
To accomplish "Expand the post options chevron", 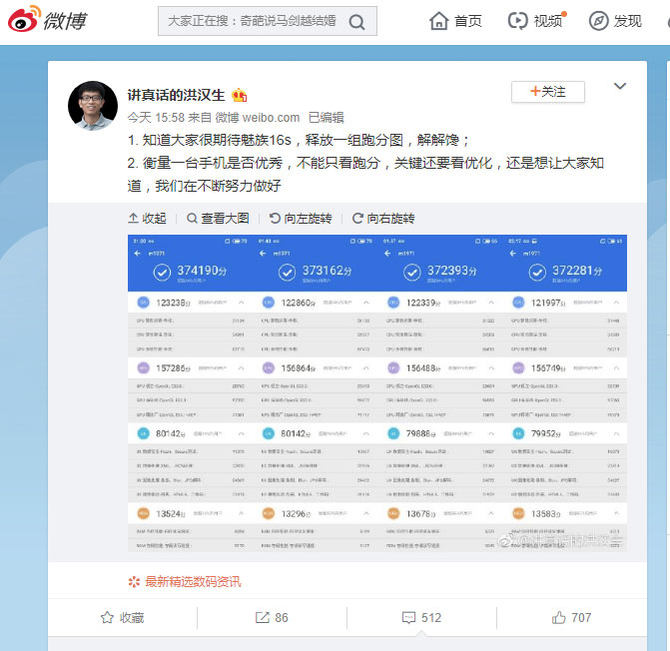I will click(620, 86).
